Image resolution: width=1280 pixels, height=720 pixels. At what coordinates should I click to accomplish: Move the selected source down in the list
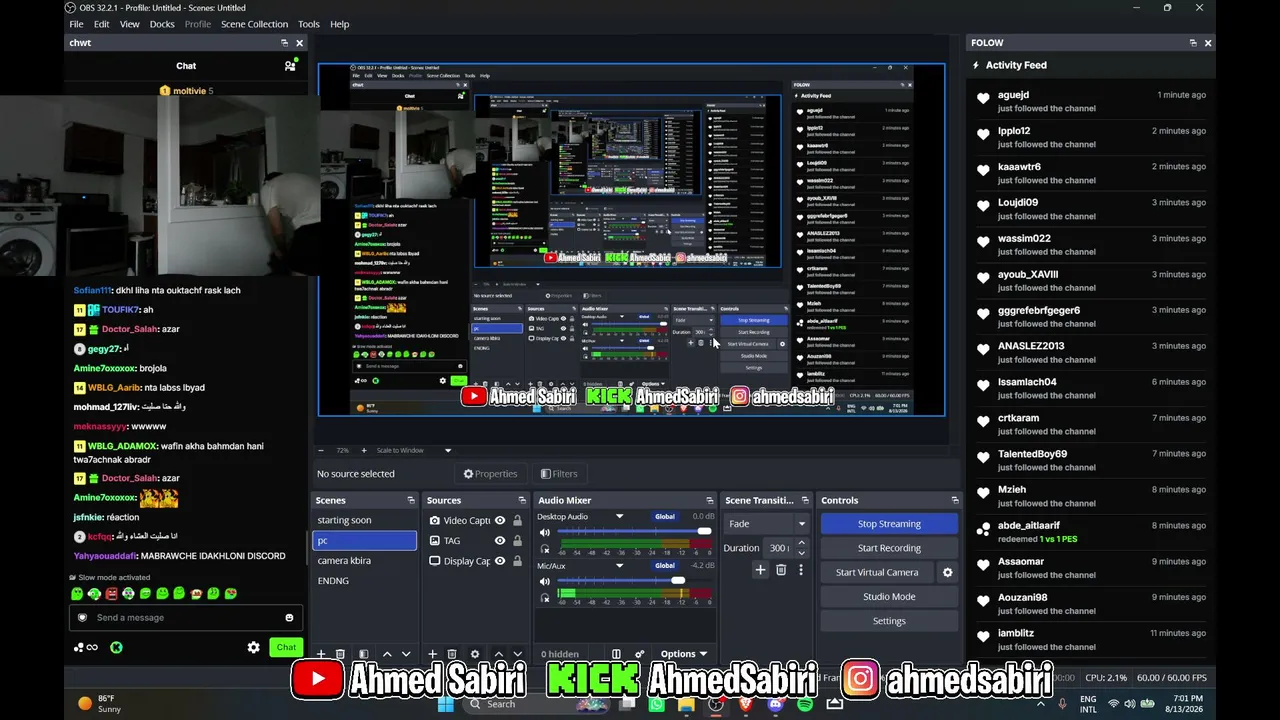[518, 654]
